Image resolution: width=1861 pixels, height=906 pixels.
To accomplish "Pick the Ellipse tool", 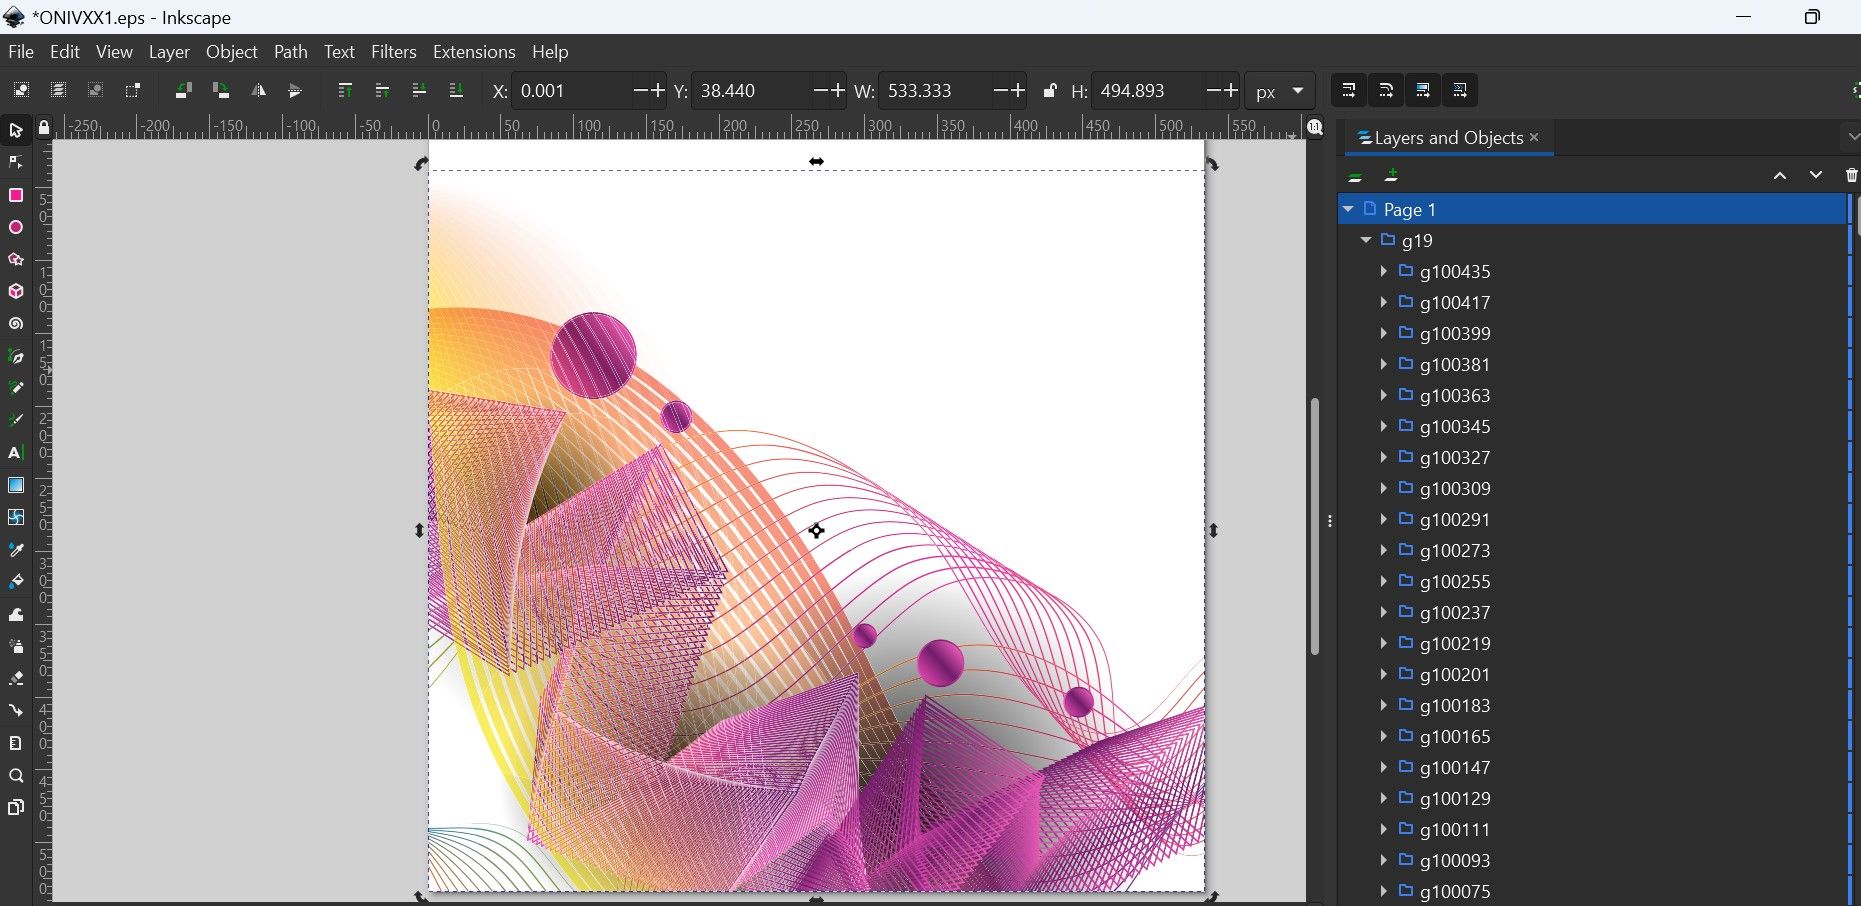I will pyautogui.click(x=16, y=227).
